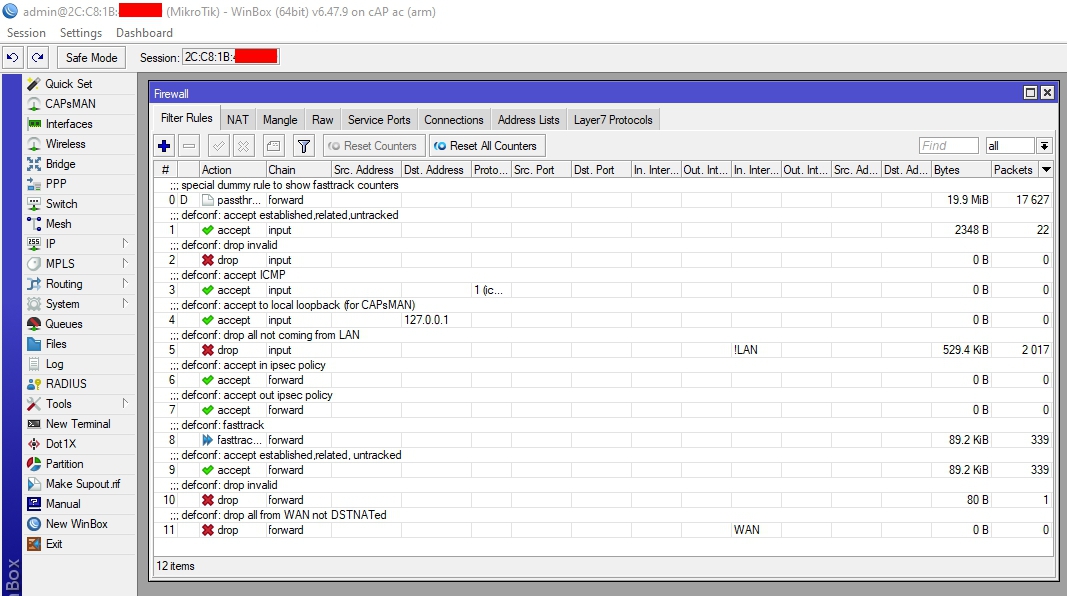
Task: Add a new firewall rule with plus icon
Action: [164, 146]
